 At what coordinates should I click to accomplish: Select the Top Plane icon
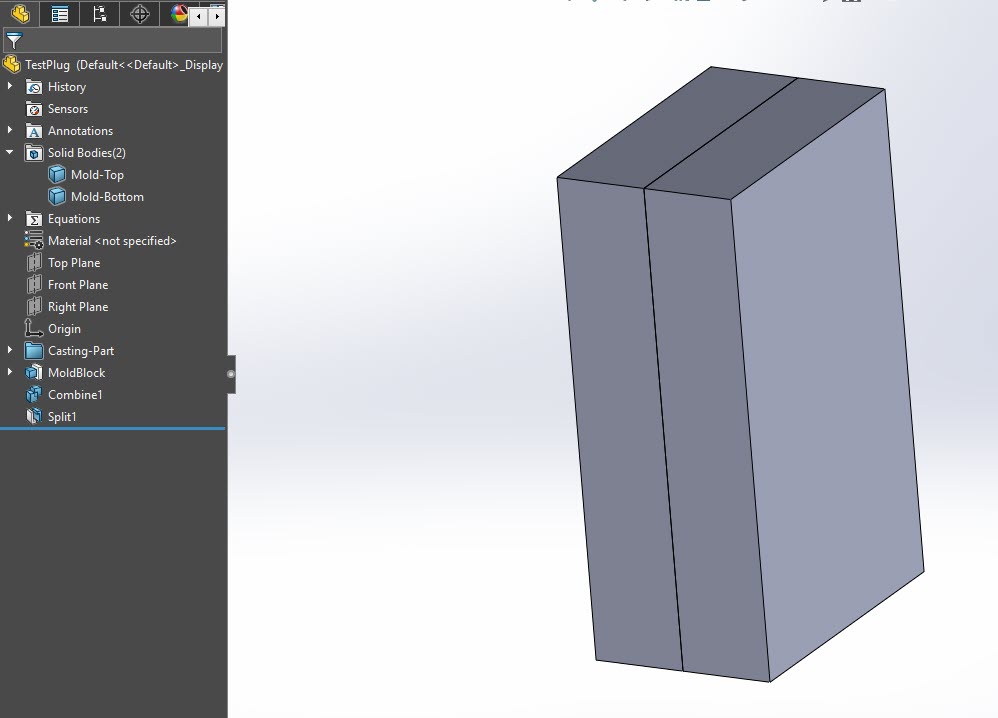[34, 262]
